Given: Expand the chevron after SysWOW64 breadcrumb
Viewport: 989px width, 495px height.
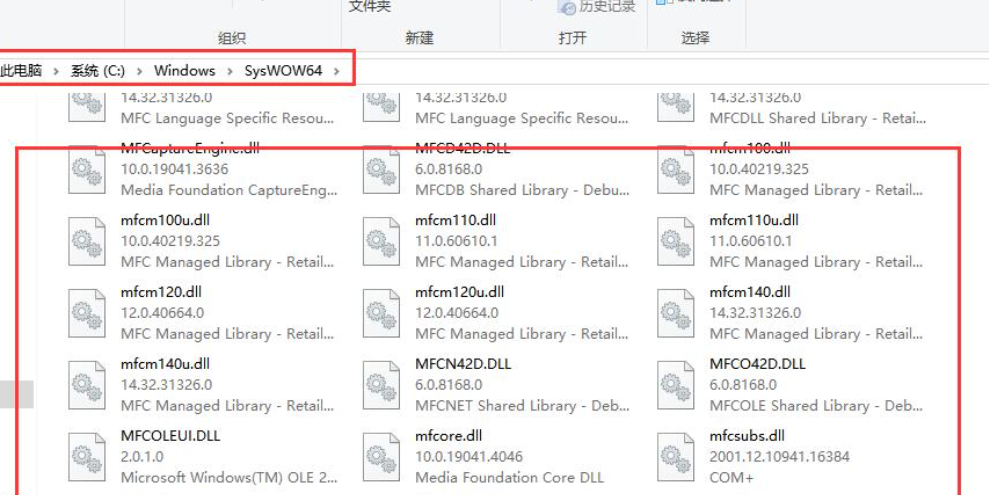Looking at the screenshot, I should click(336, 71).
